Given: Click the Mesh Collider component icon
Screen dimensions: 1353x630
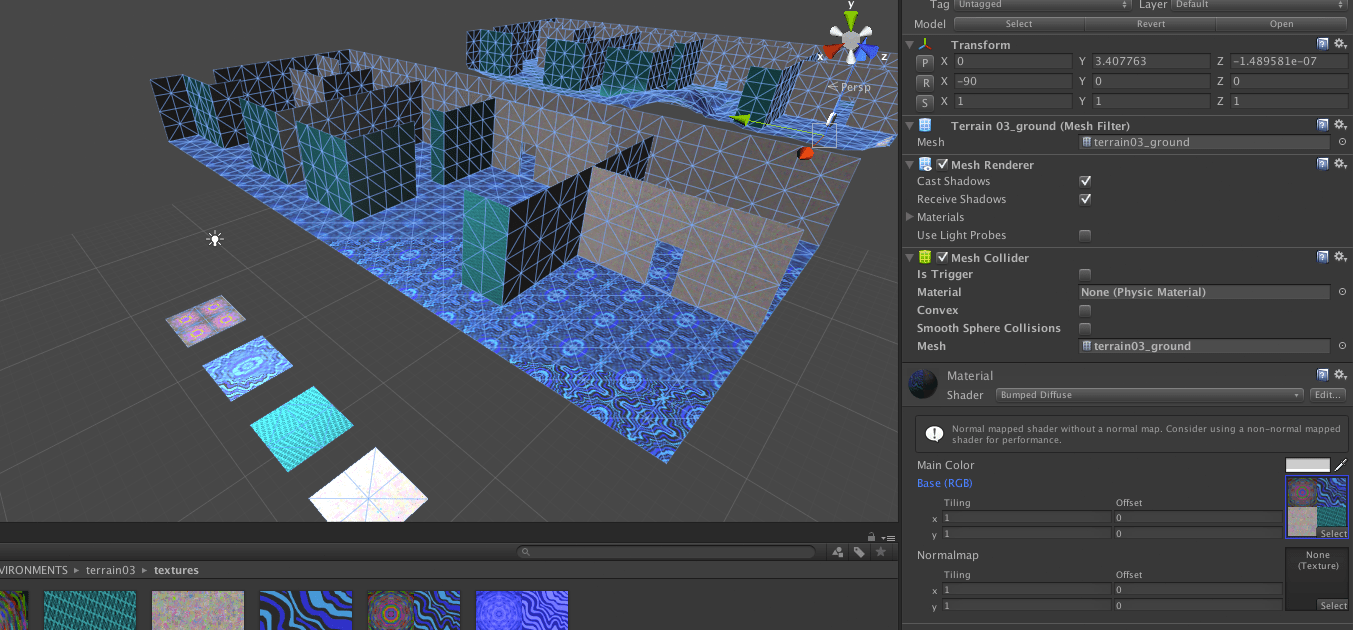Looking at the screenshot, I should 924,257.
